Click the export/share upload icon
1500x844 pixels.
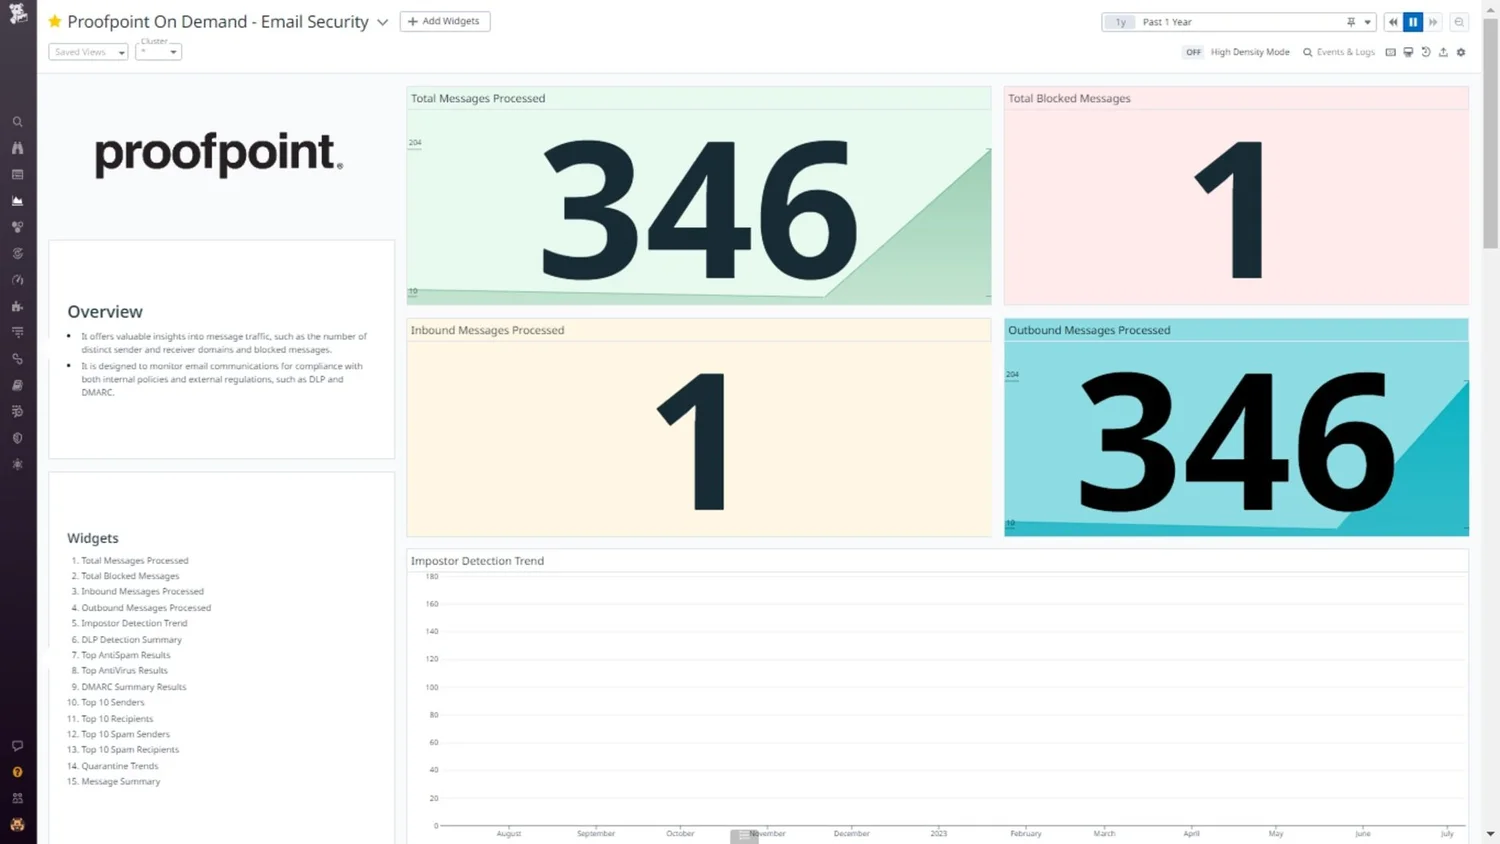click(x=1443, y=52)
